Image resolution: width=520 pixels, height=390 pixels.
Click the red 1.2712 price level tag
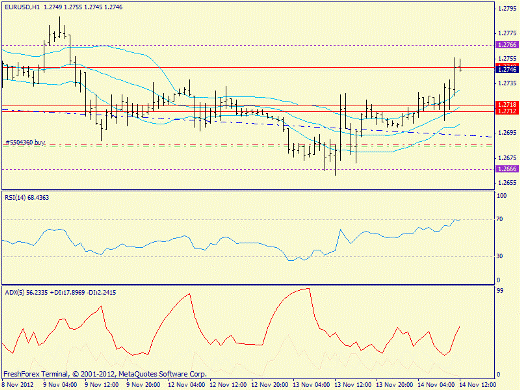[507, 111]
